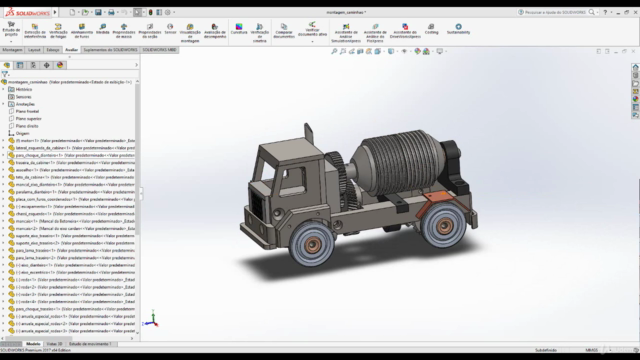
Task: Expand the Histórico tree node
Action: tap(3, 89)
